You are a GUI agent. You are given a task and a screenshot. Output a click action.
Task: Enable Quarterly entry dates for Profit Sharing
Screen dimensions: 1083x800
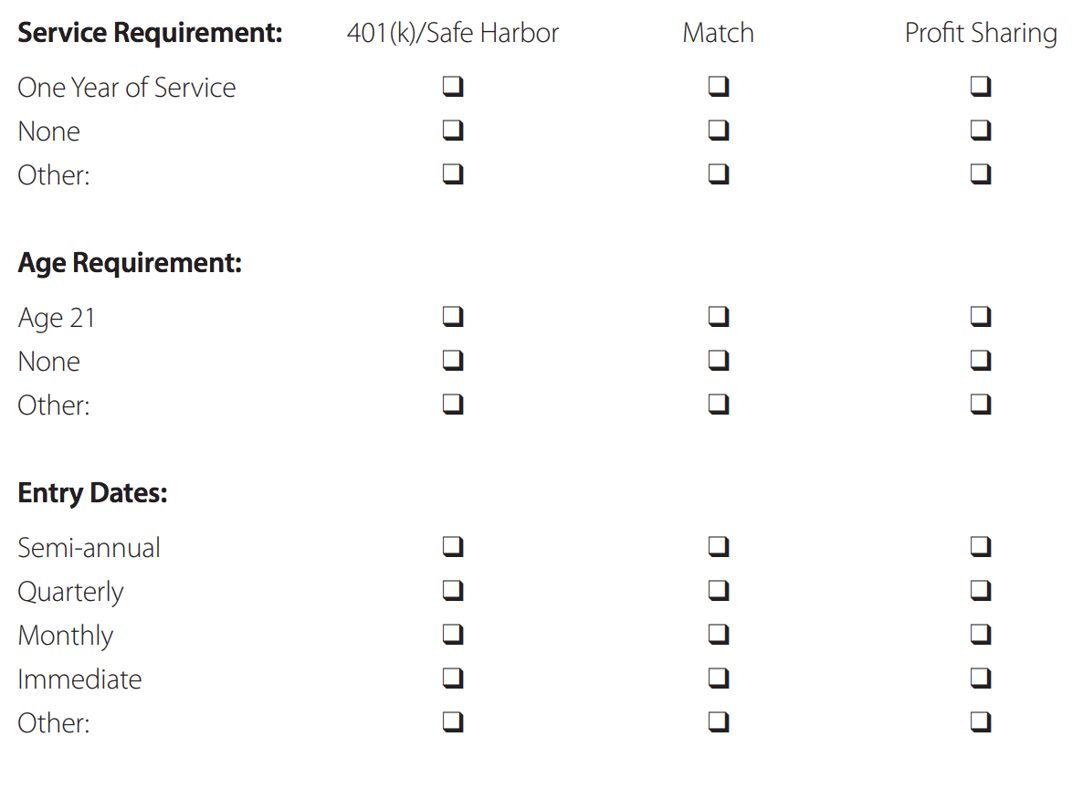click(x=981, y=590)
